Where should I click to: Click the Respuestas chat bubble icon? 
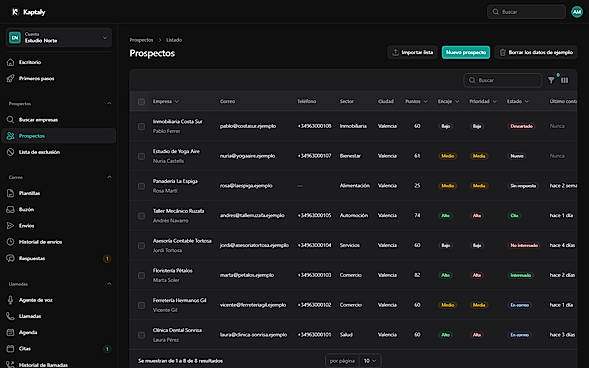pos(11,258)
